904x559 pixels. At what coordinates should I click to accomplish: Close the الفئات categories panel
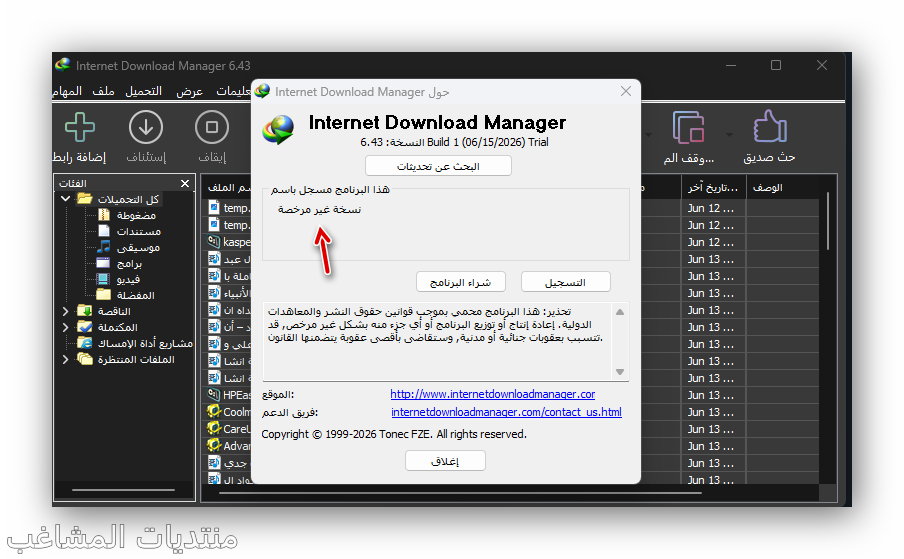coord(184,183)
